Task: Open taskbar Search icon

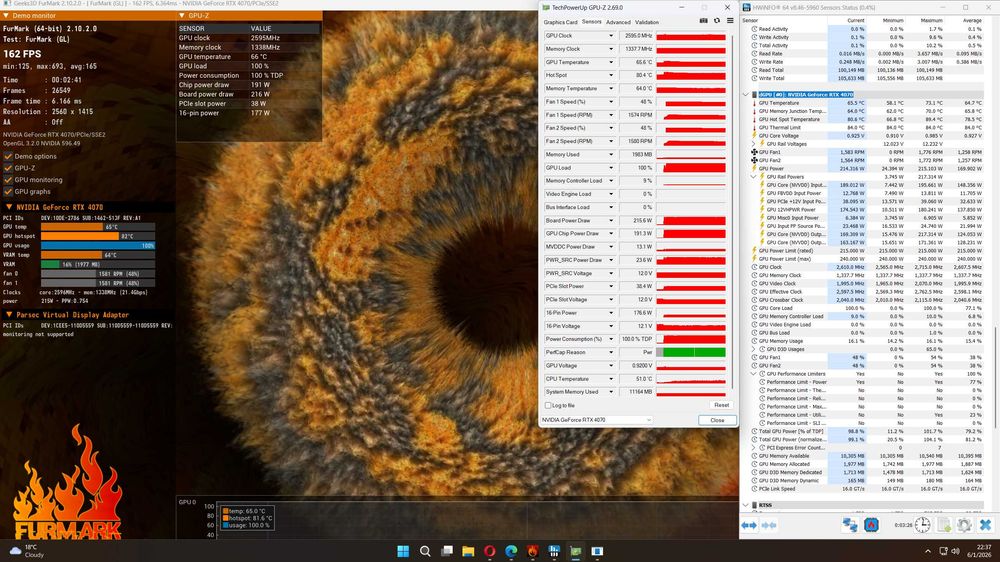Action: click(x=425, y=551)
